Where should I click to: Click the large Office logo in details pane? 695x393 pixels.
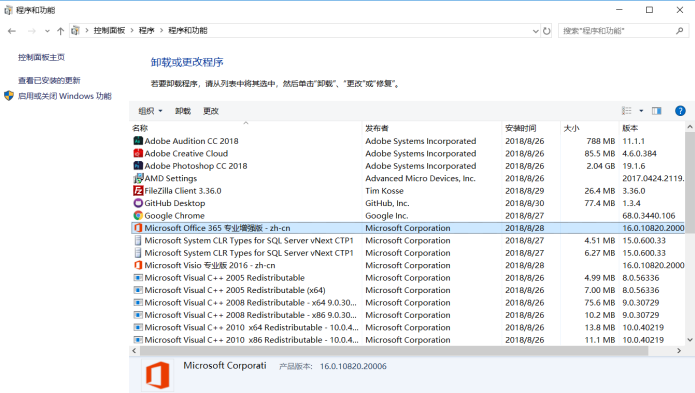point(158,375)
